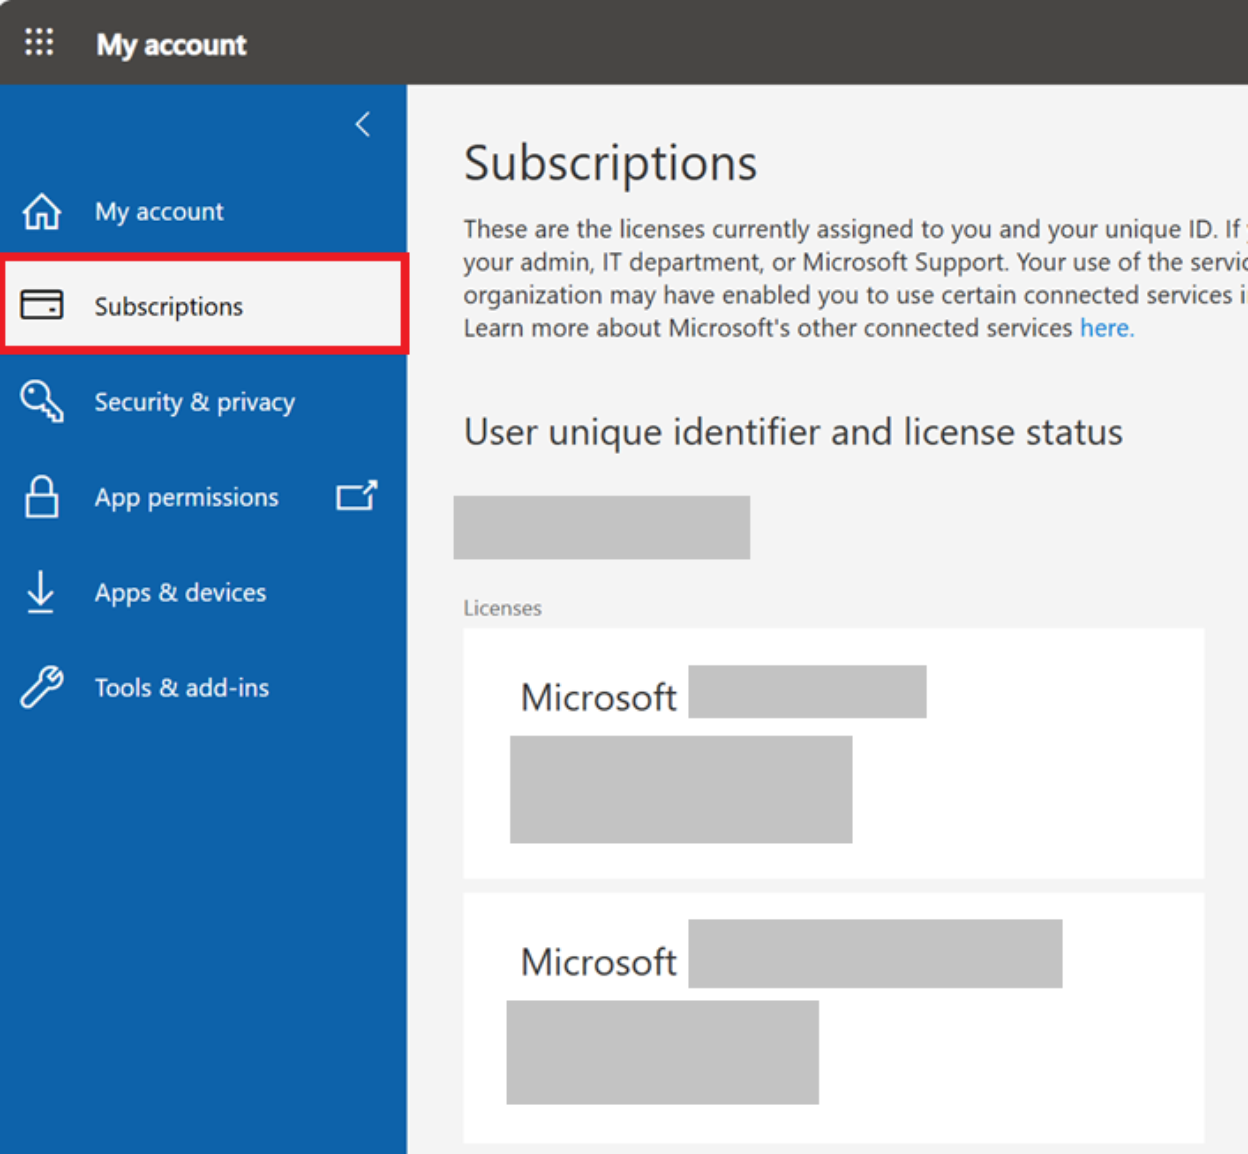
Task: Click the wrench icon beside Tools & add-ins
Action: point(42,687)
